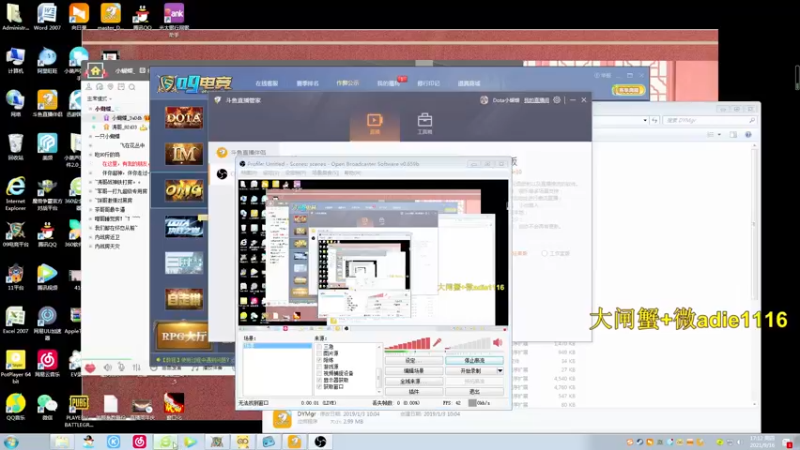
Task: Click the microphone icon in OBS
Action: pyautogui.click(x=437, y=343)
